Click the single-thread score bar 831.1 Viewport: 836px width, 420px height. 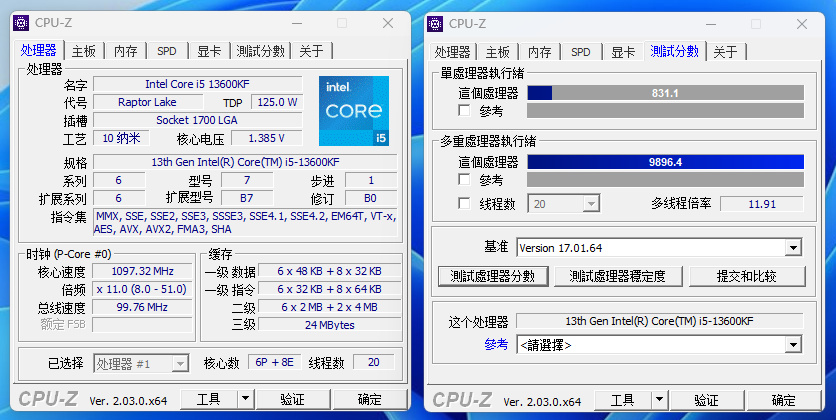665,93
